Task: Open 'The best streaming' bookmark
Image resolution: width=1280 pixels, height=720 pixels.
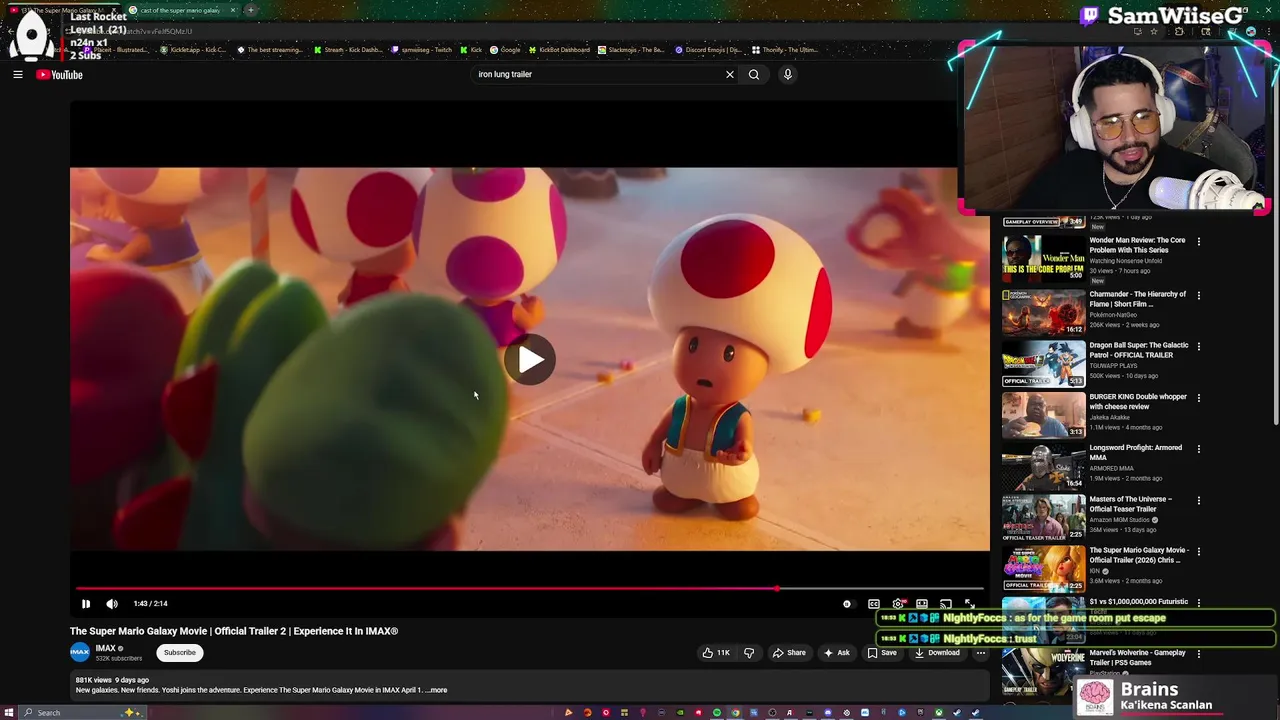Action: tap(270, 50)
